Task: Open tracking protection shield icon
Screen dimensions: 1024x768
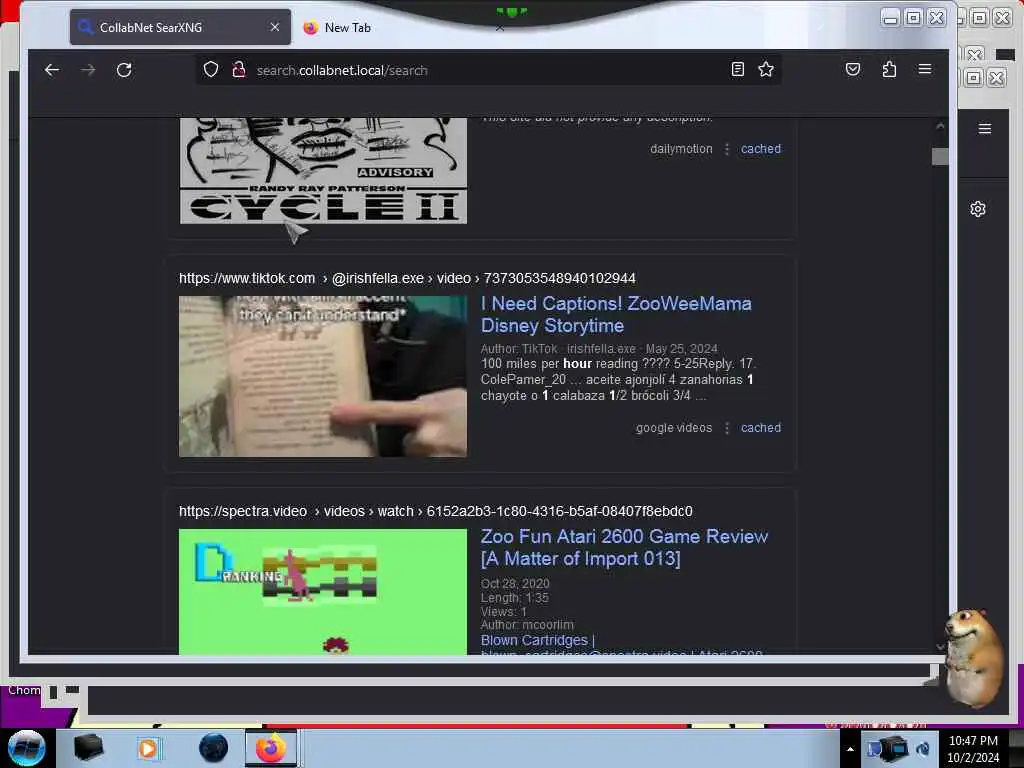Action: click(x=210, y=69)
